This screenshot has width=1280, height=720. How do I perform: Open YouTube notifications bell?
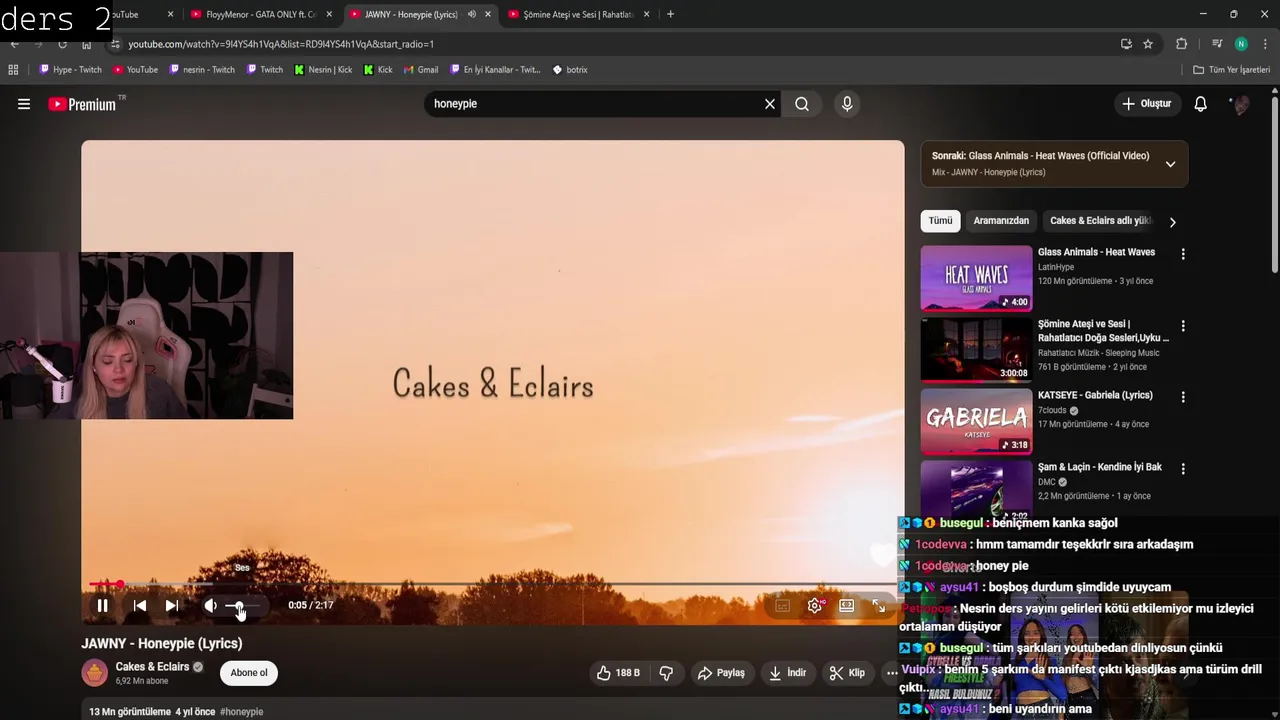click(x=1201, y=104)
